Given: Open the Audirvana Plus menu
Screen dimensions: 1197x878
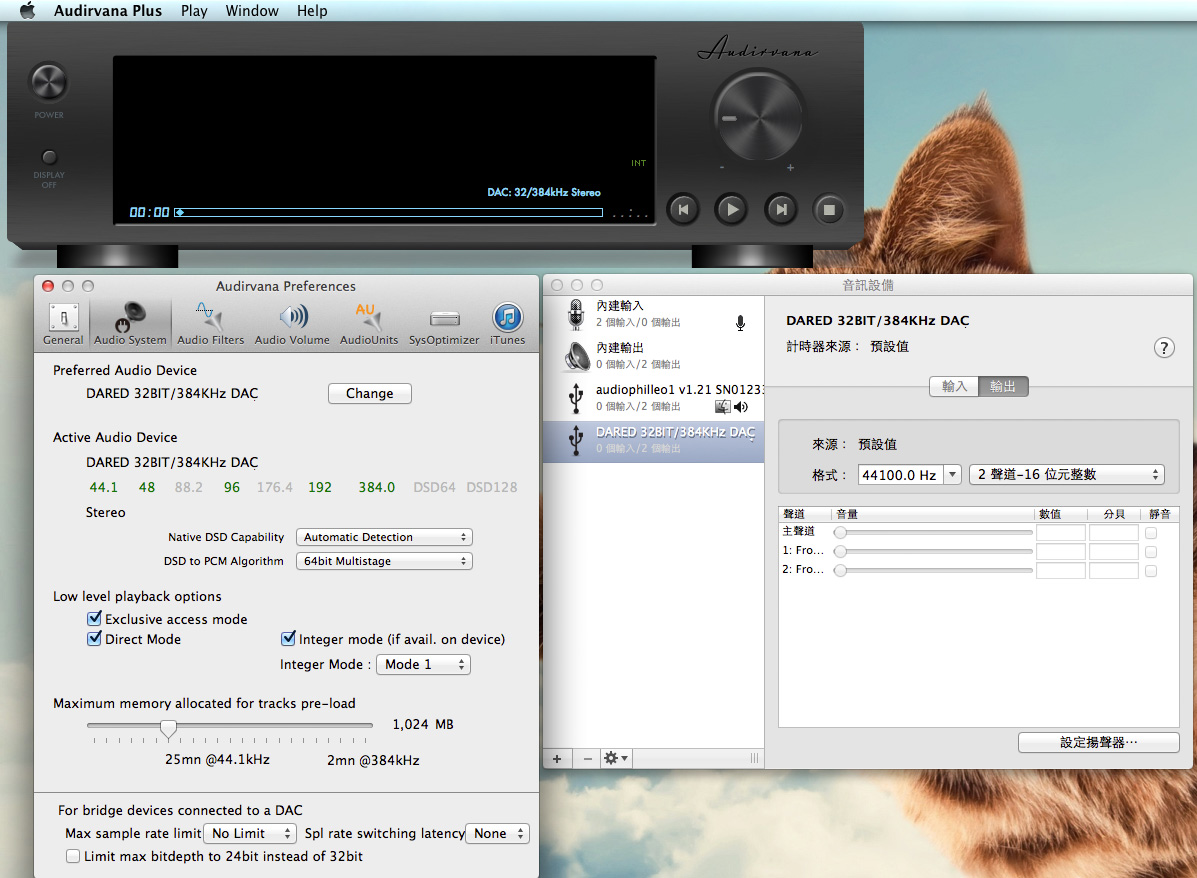Looking at the screenshot, I should coord(108,11).
